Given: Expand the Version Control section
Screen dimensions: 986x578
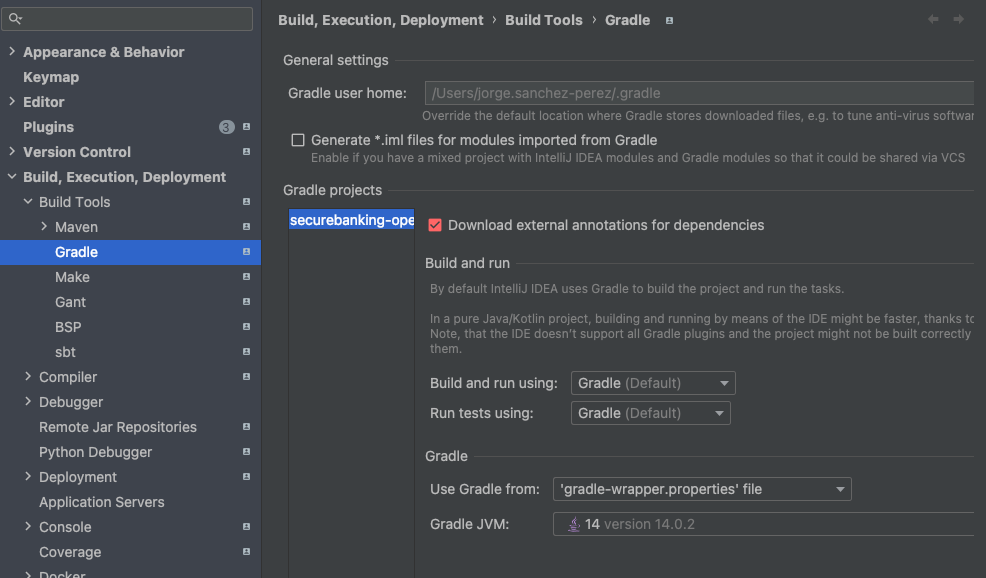Looking at the screenshot, I should point(12,152).
